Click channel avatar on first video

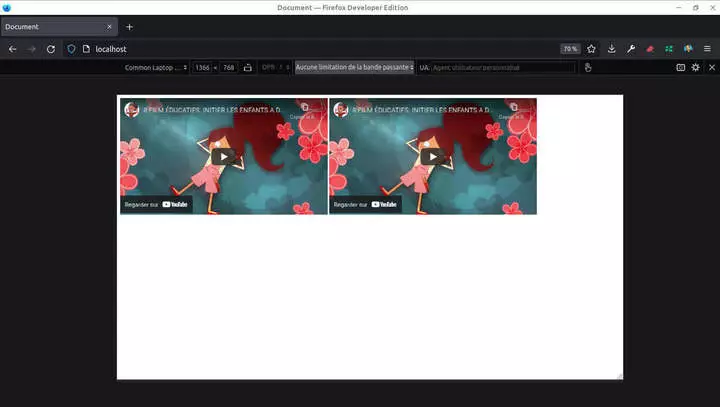[131, 110]
